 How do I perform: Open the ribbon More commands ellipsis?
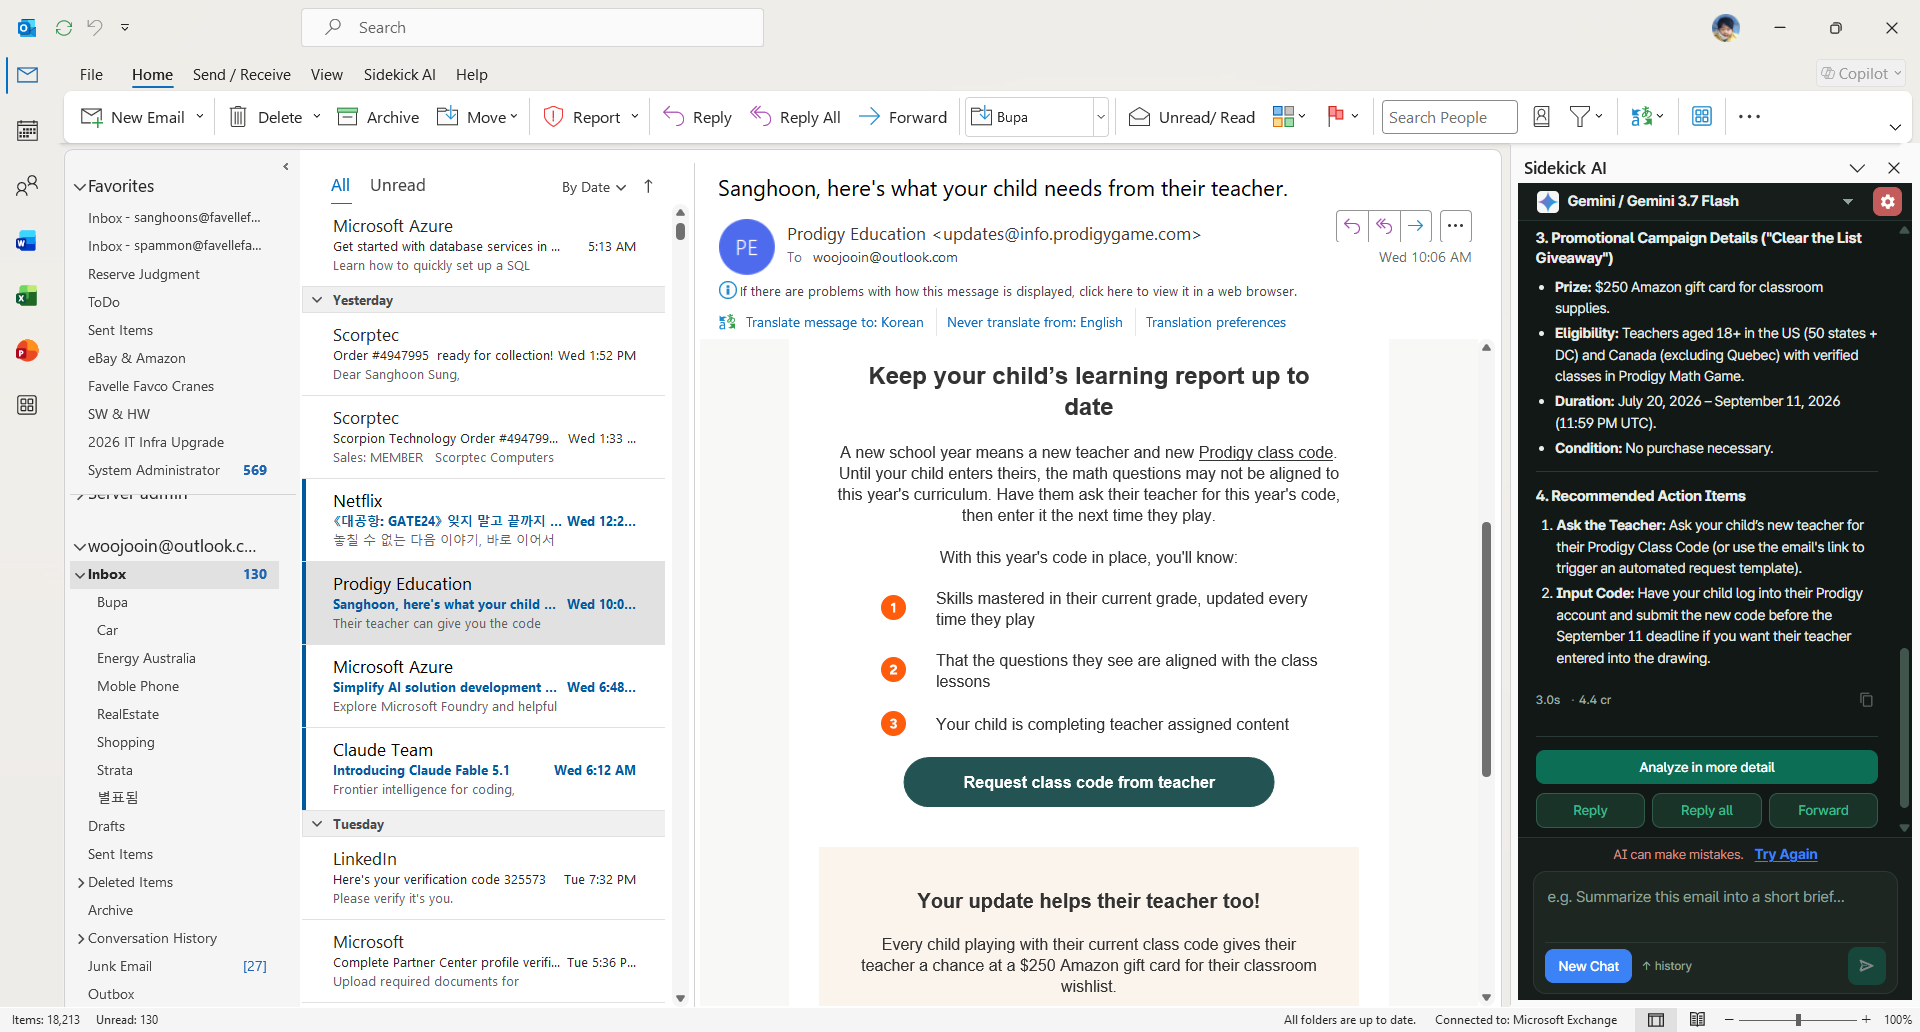[x=1749, y=117]
